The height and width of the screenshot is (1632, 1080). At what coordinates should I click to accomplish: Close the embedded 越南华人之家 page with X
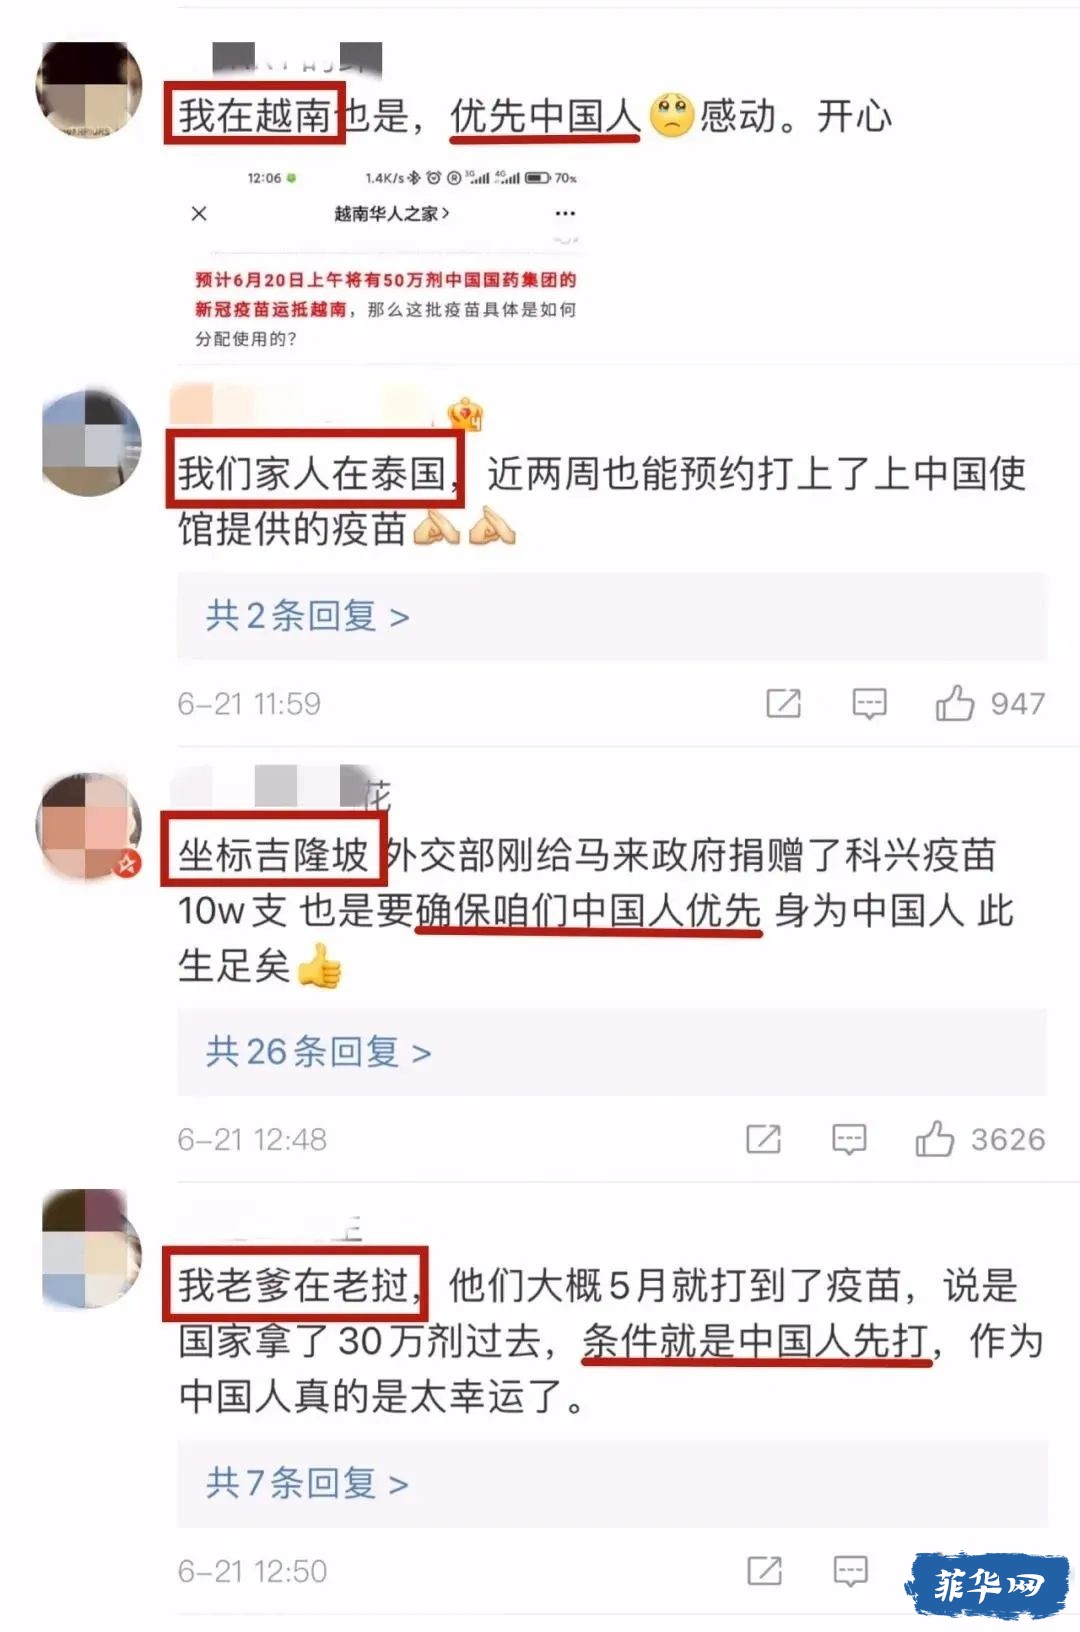click(199, 213)
